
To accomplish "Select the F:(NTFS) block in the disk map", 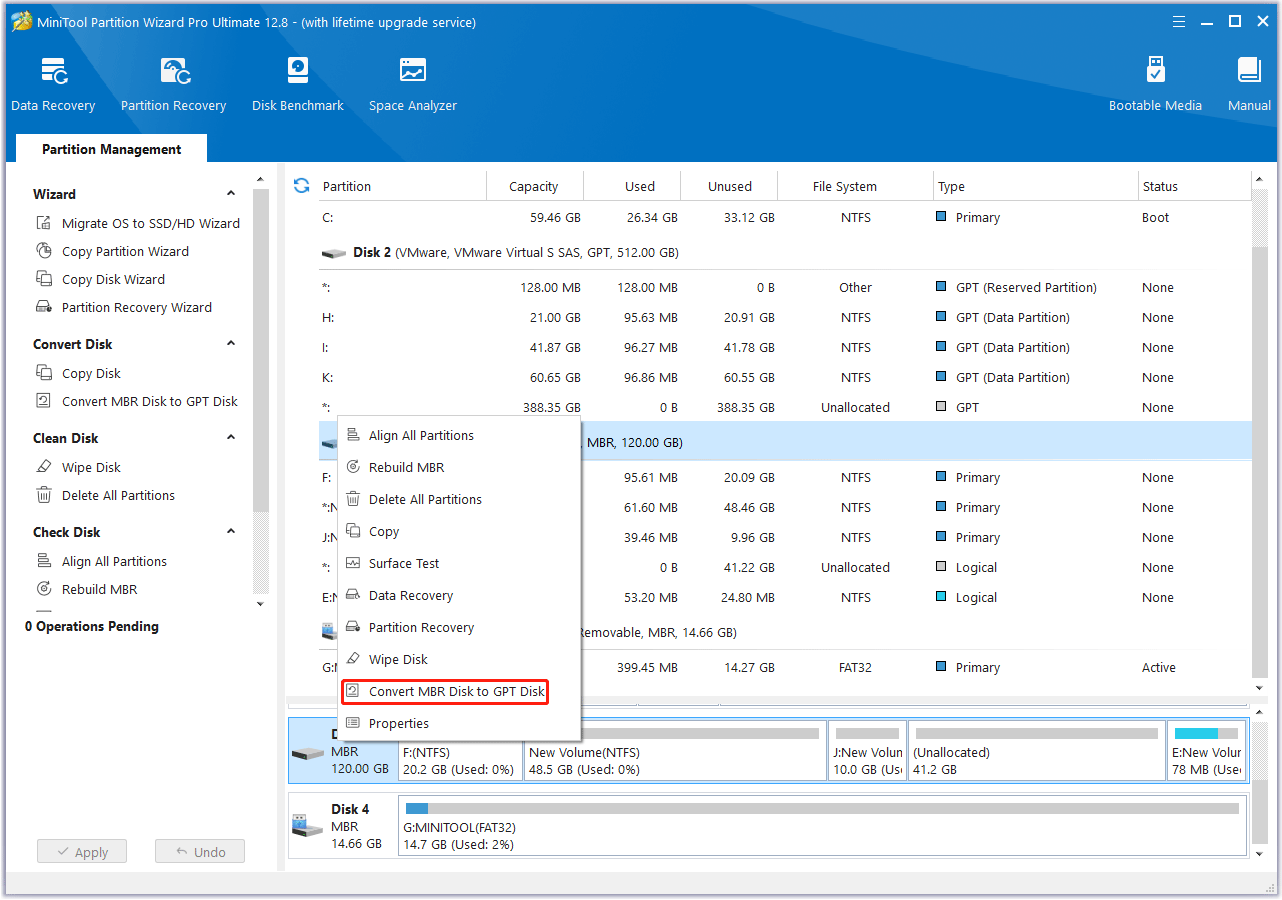I will 460,750.
